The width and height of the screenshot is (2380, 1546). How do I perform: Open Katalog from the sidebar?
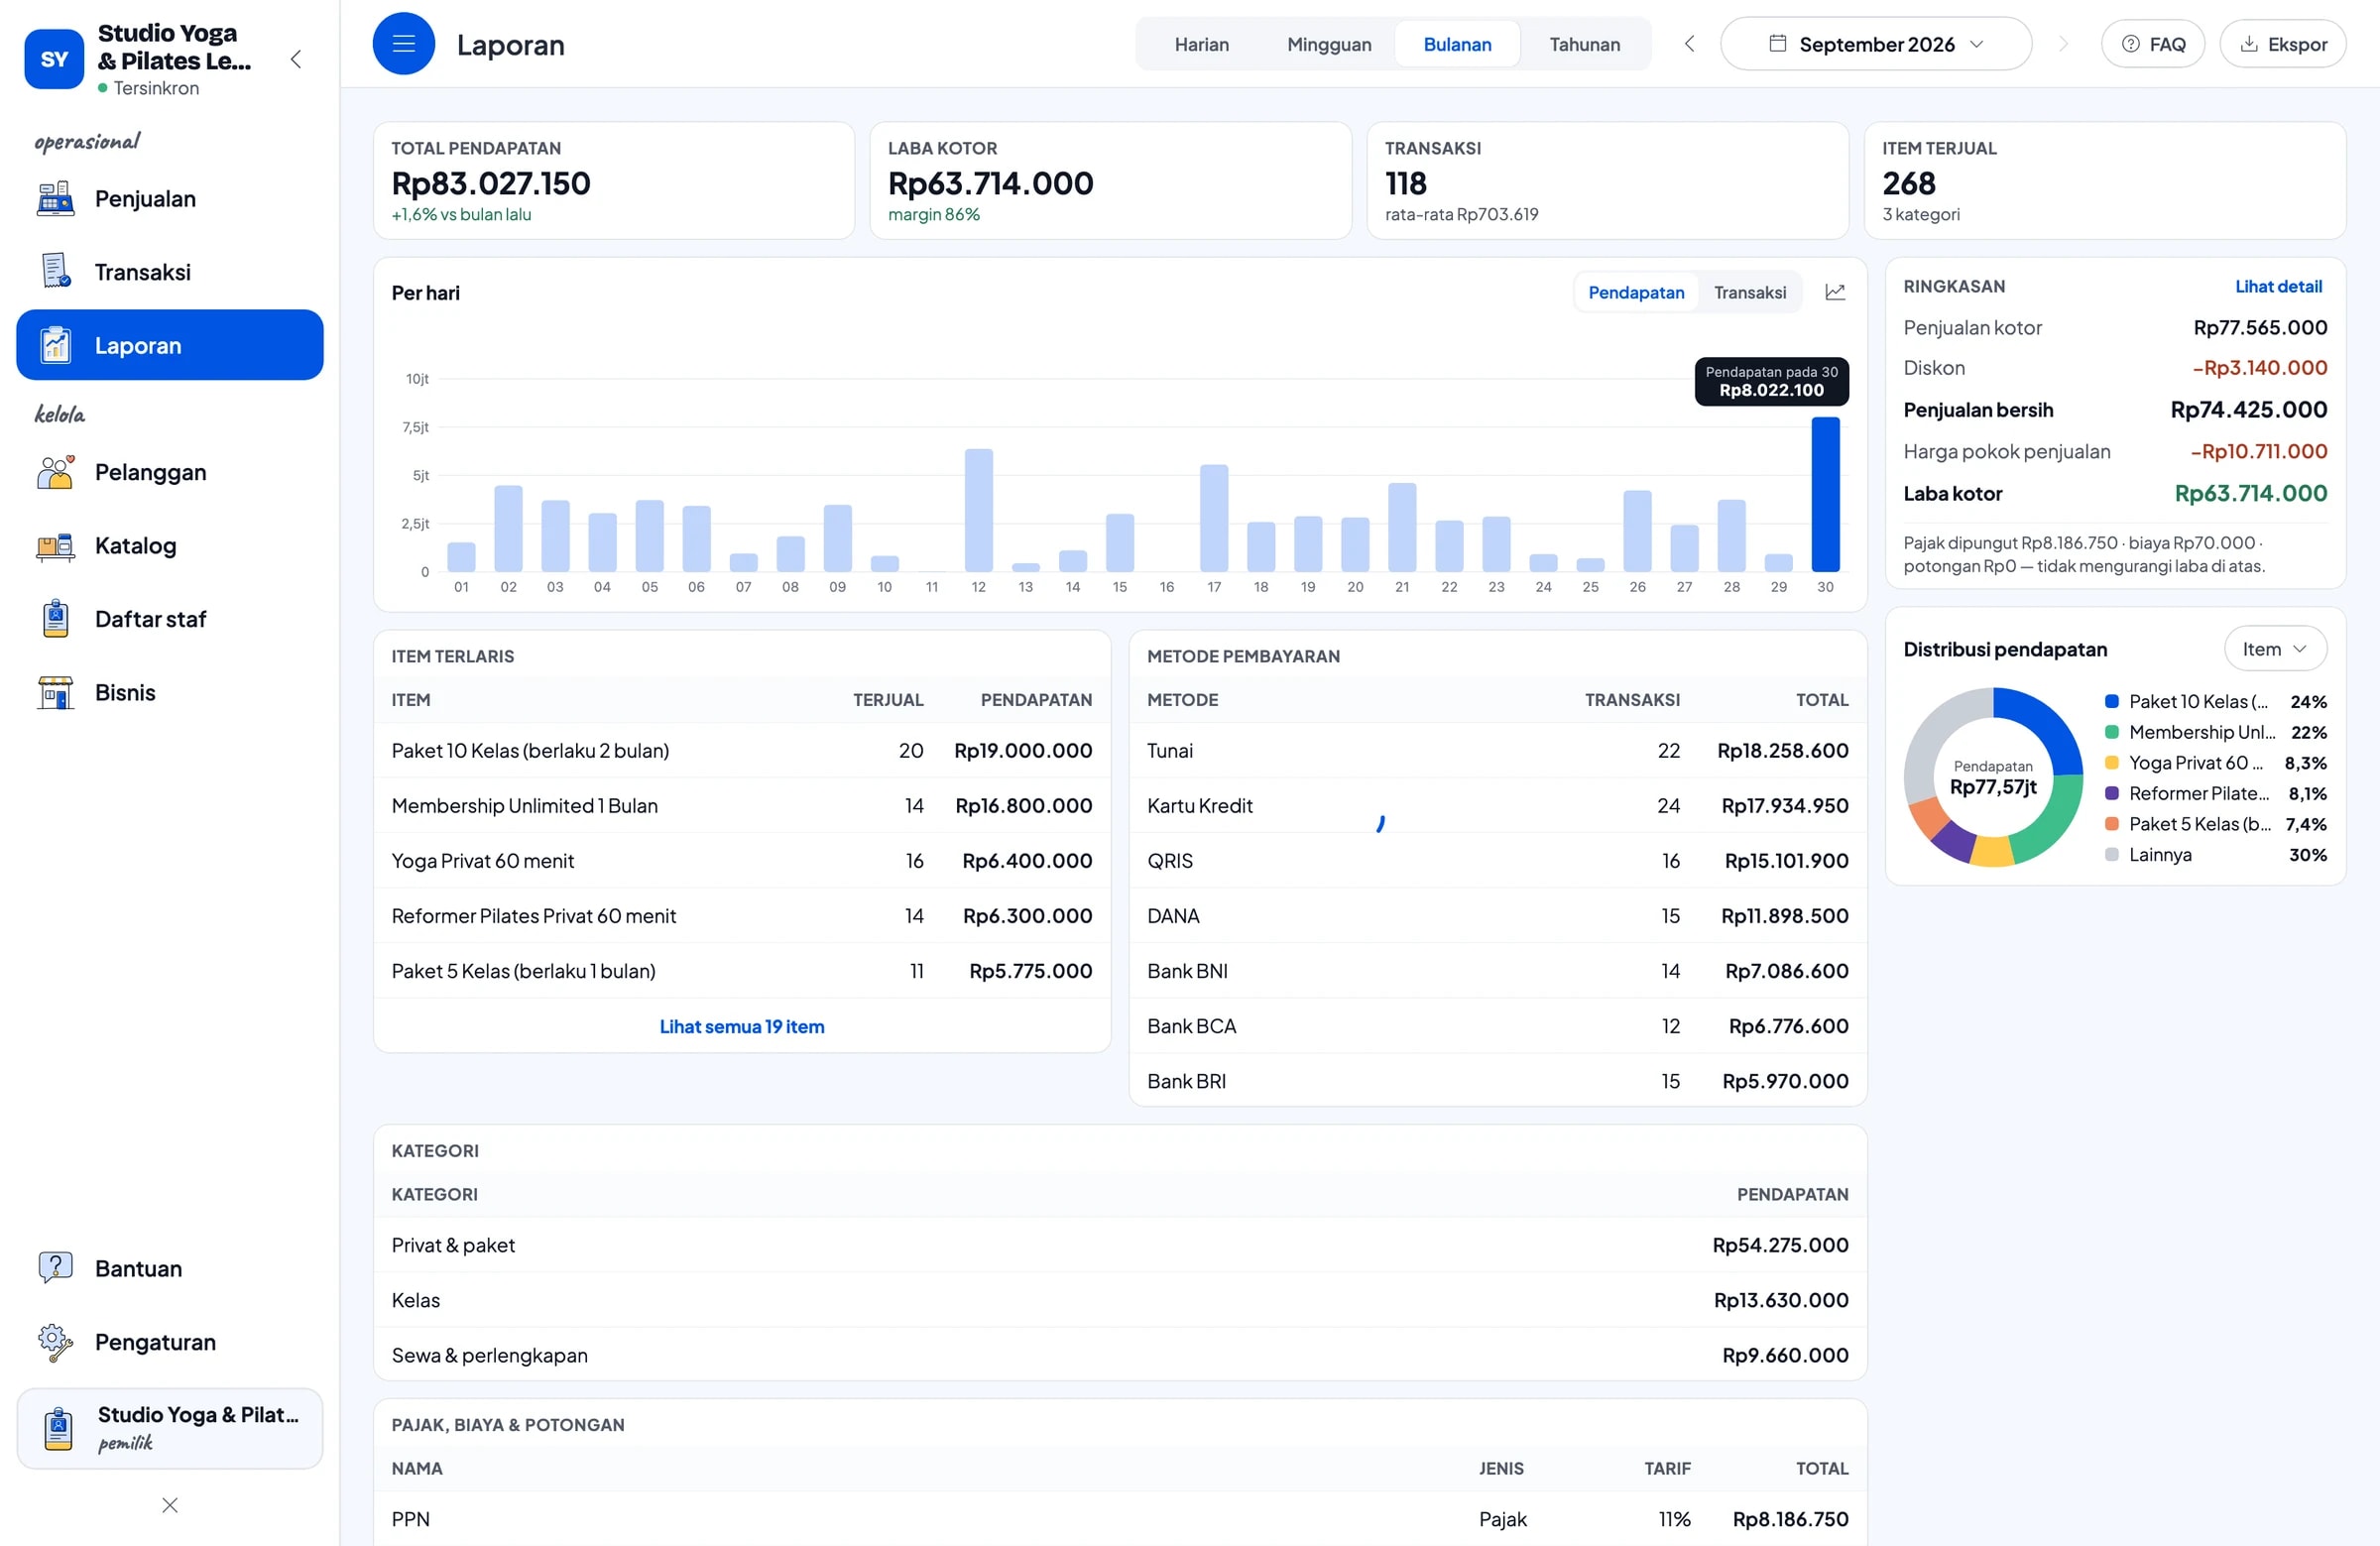[x=170, y=546]
